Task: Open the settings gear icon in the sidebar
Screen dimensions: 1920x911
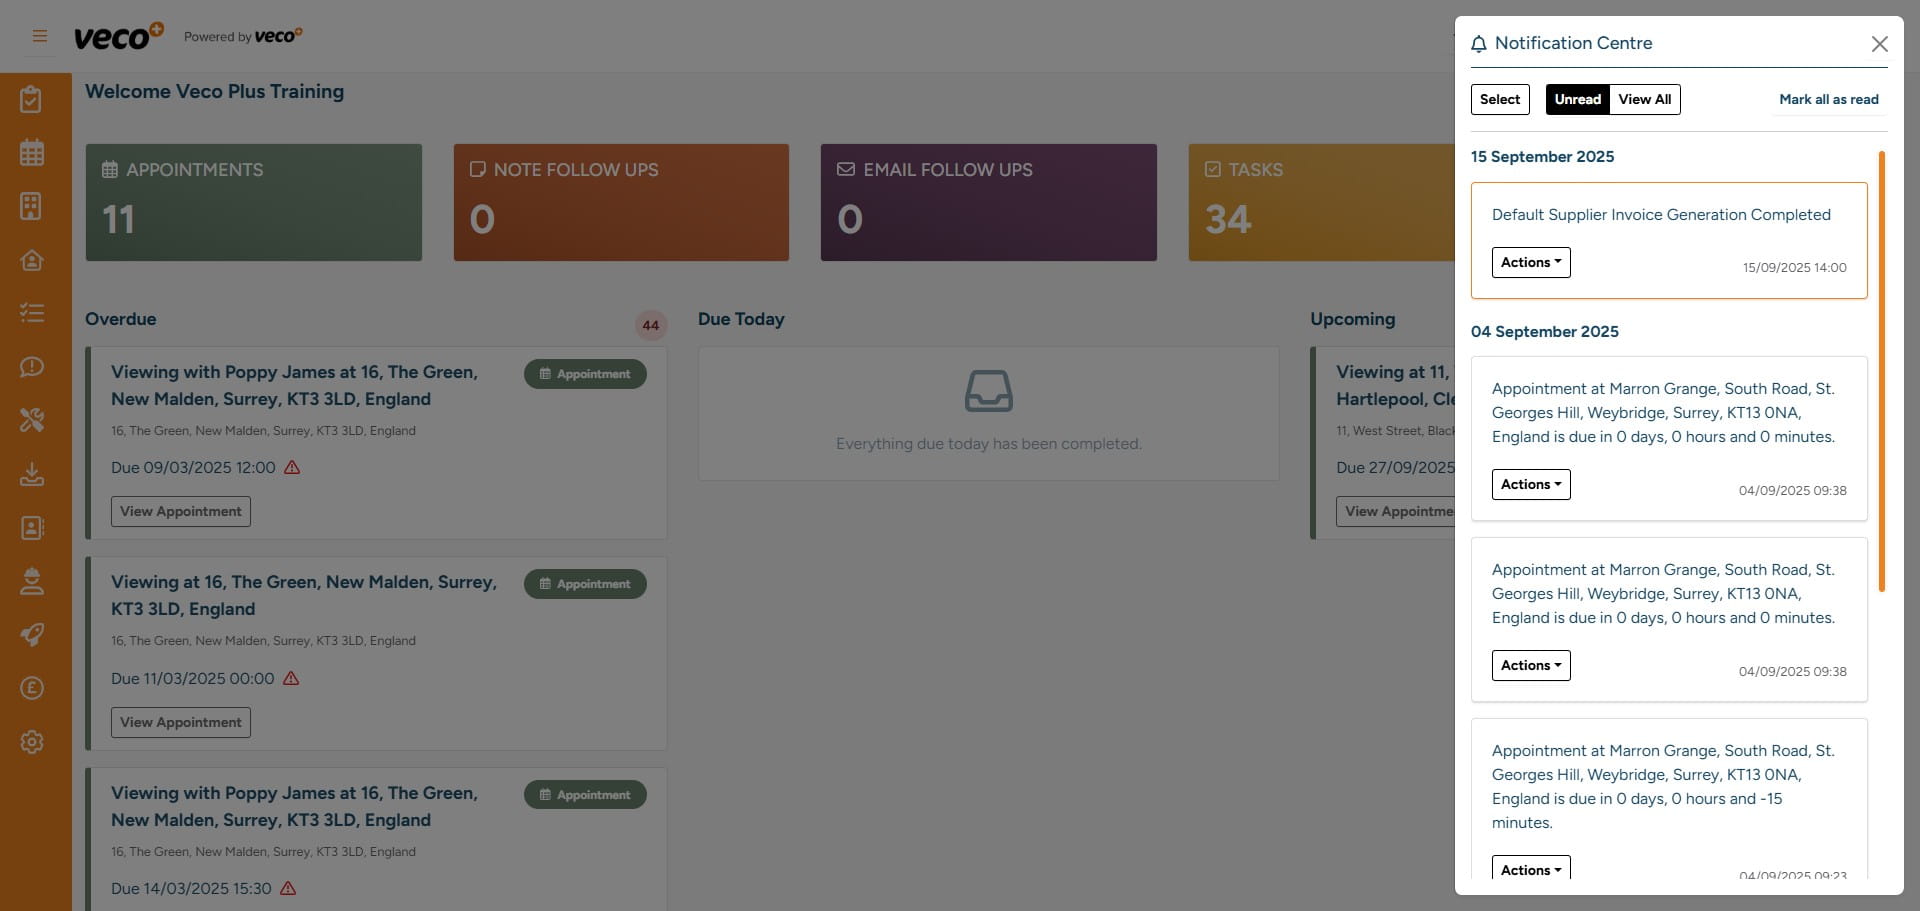Action: point(32,742)
